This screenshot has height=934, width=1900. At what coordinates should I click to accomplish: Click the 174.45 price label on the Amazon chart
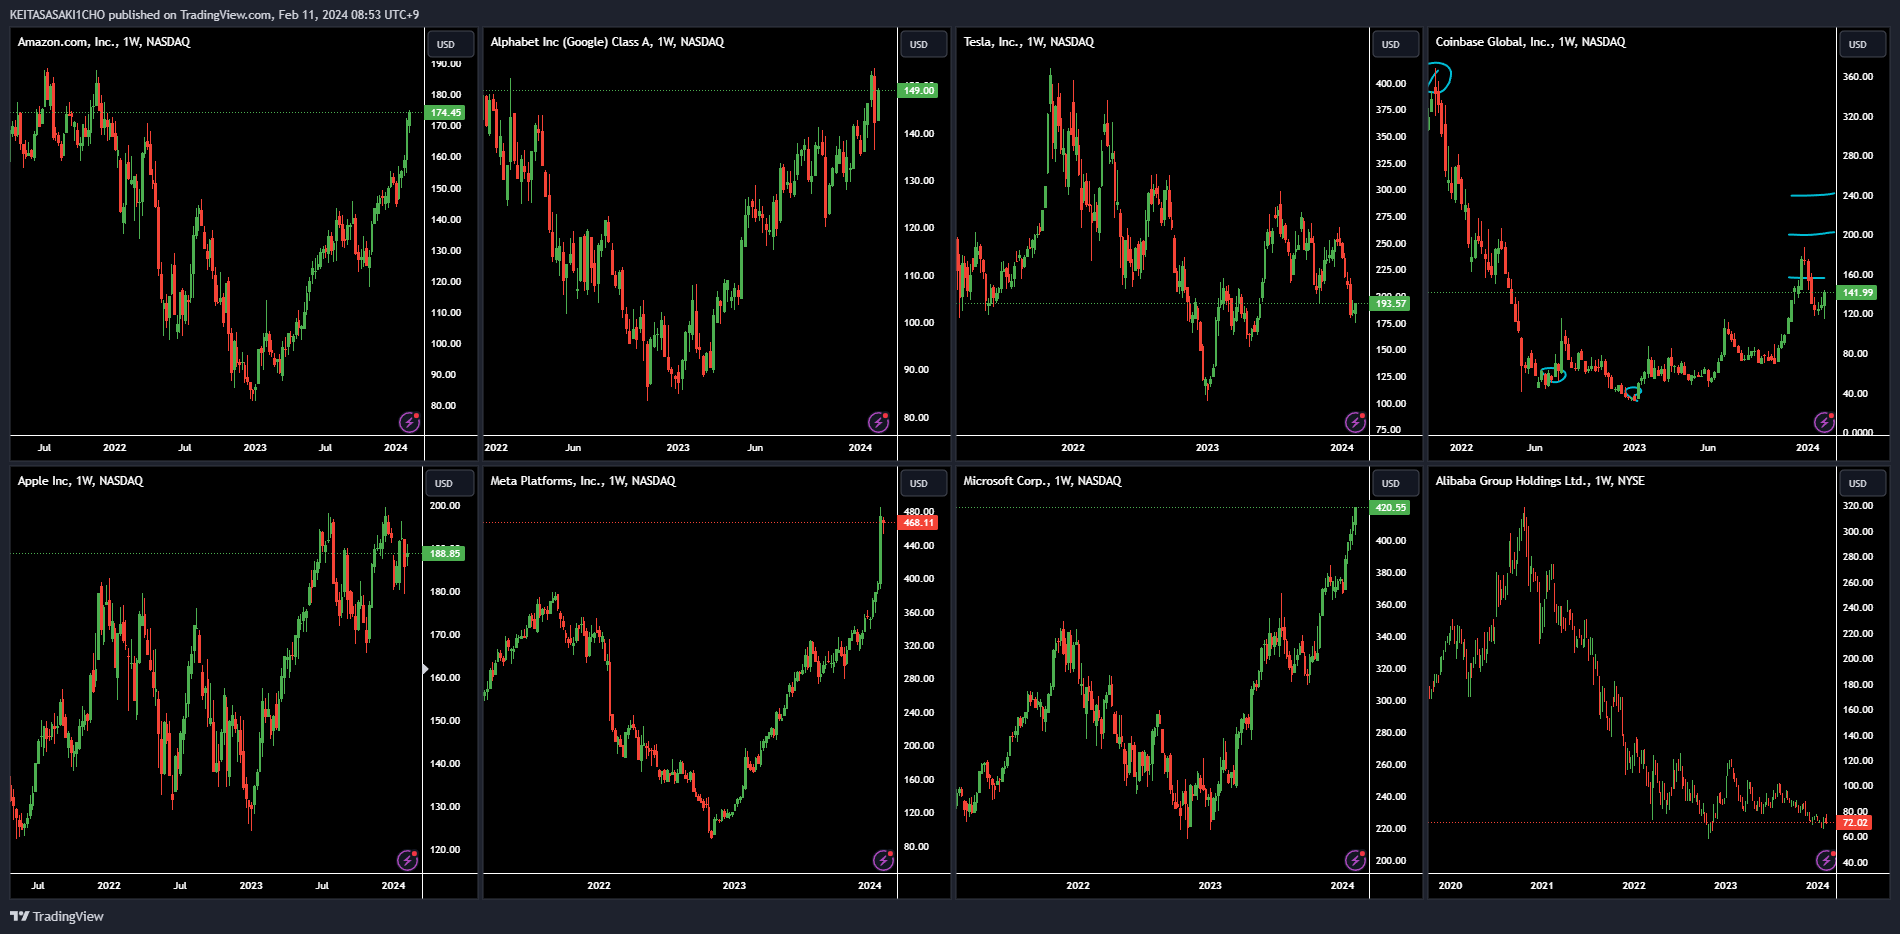[445, 113]
